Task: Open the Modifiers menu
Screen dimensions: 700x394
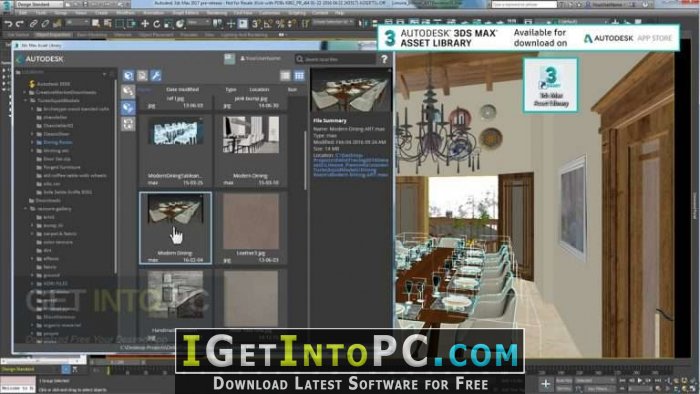Action: coord(125,13)
